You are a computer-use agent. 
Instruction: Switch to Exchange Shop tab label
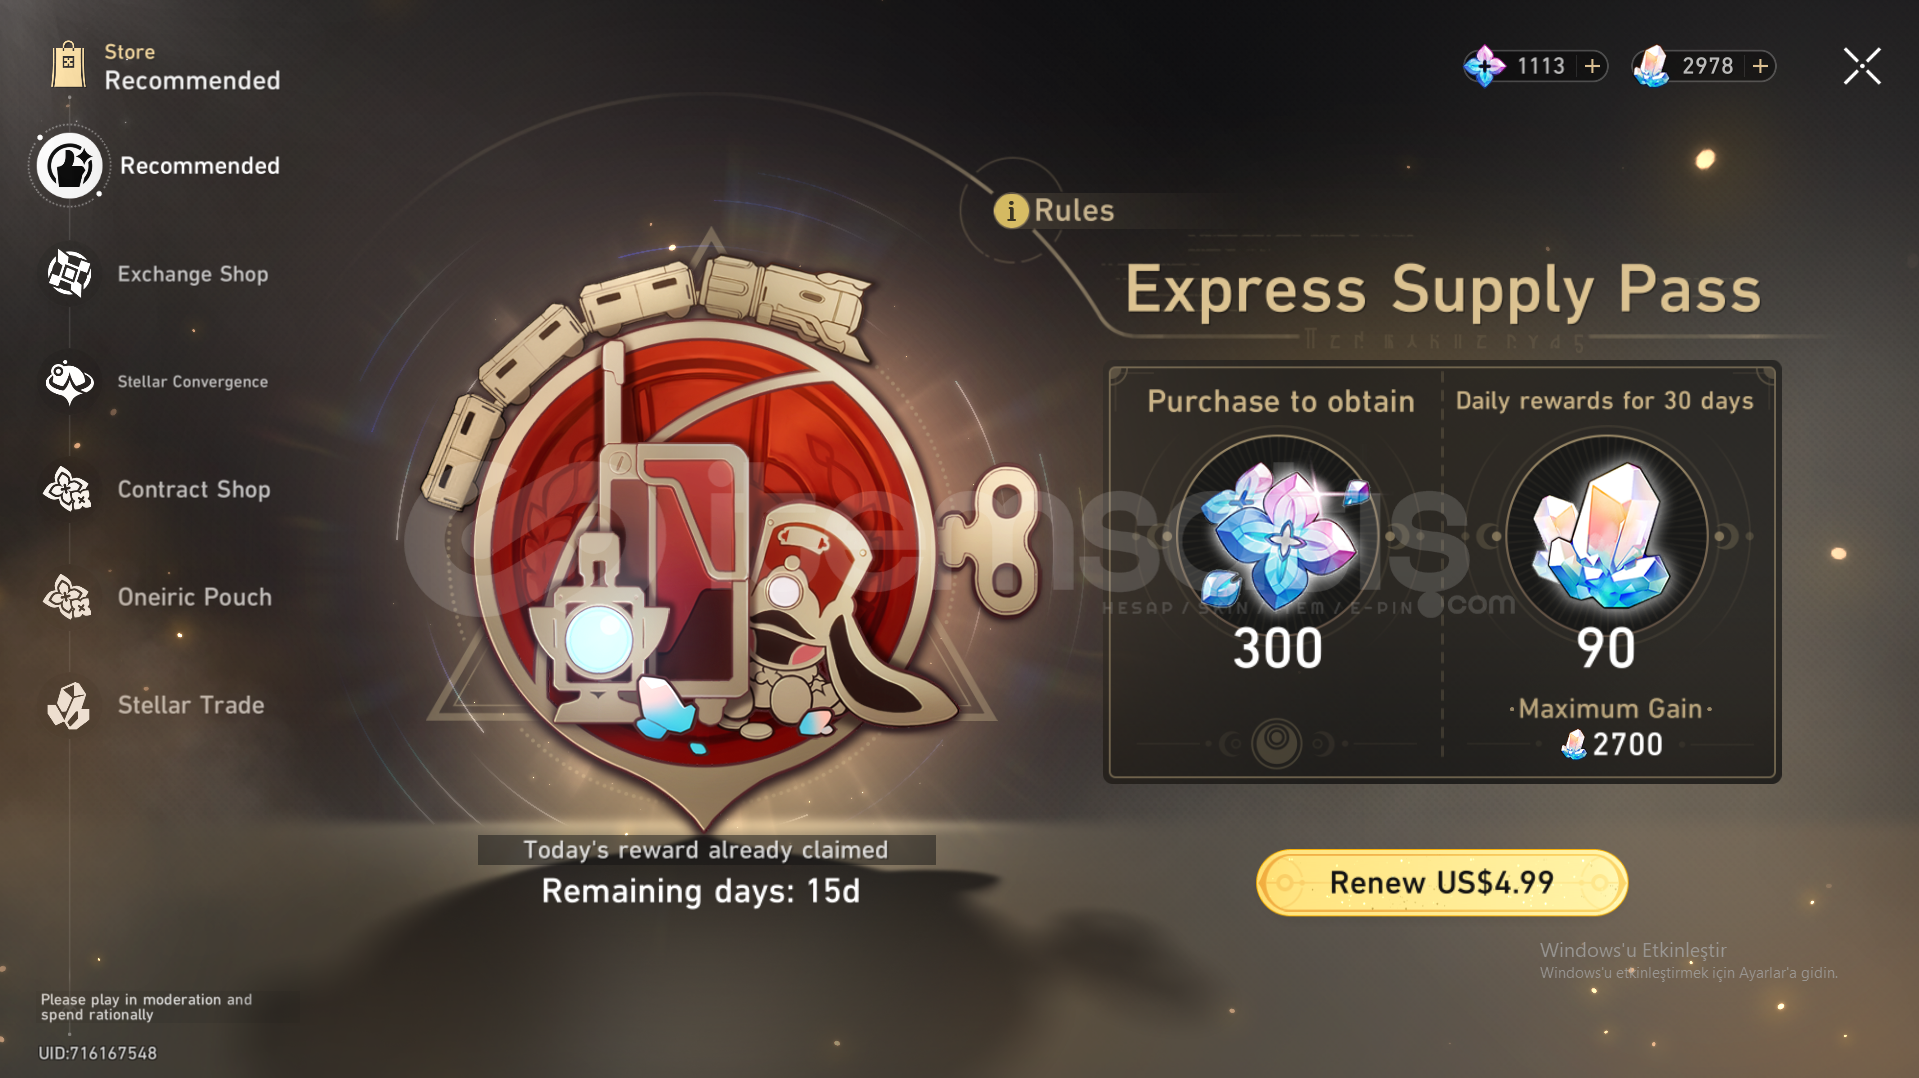pos(193,274)
